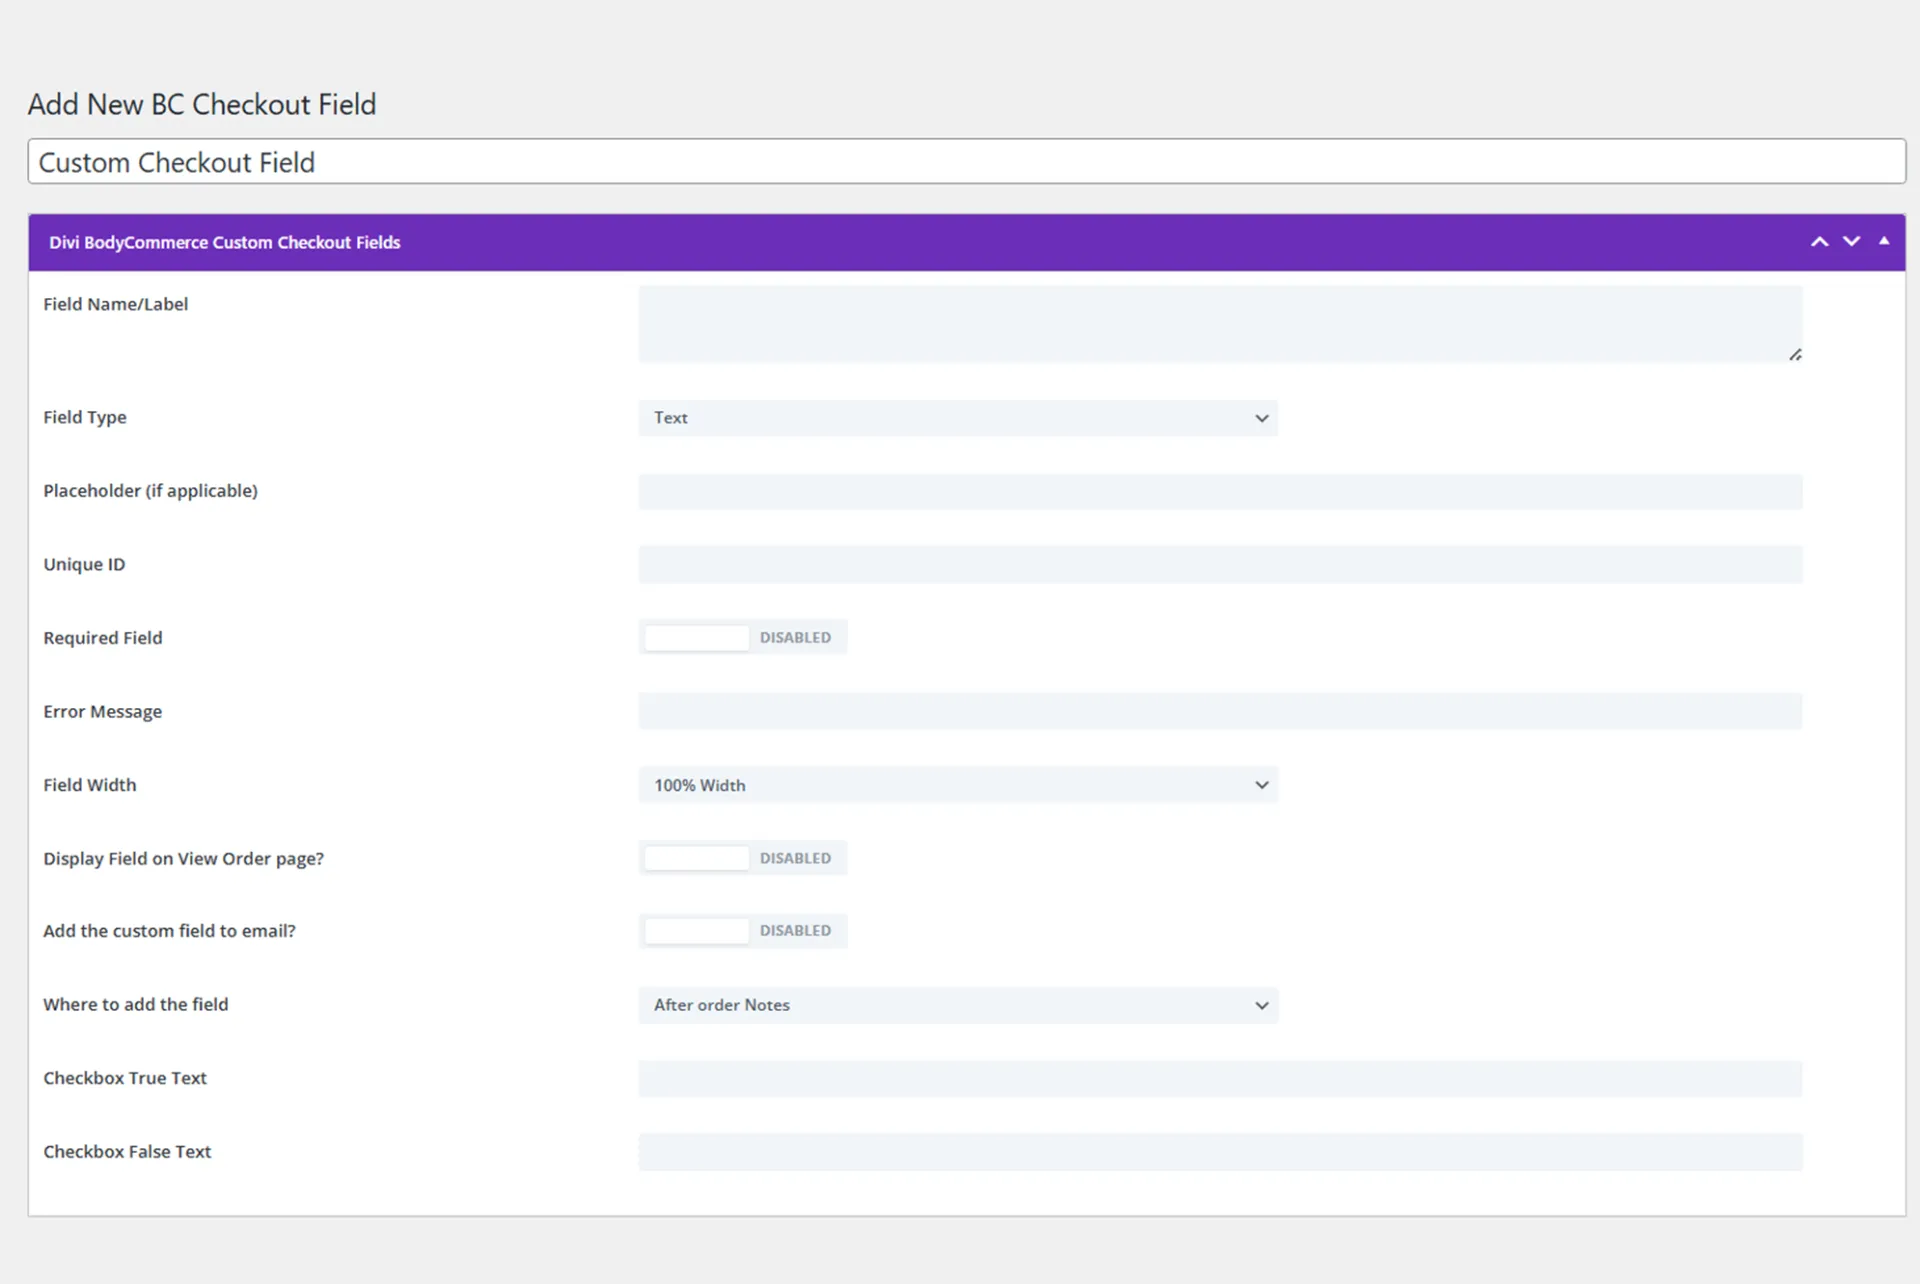Click the Placeholder (if applicable) label
The image size is (1920, 1284).
coord(150,491)
